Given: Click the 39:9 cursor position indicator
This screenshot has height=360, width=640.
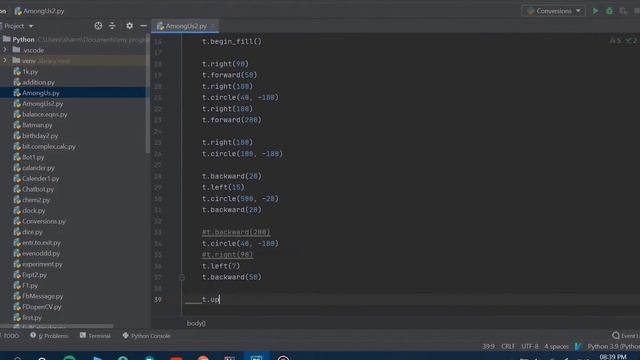Looking at the screenshot, I should tap(489, 347).
